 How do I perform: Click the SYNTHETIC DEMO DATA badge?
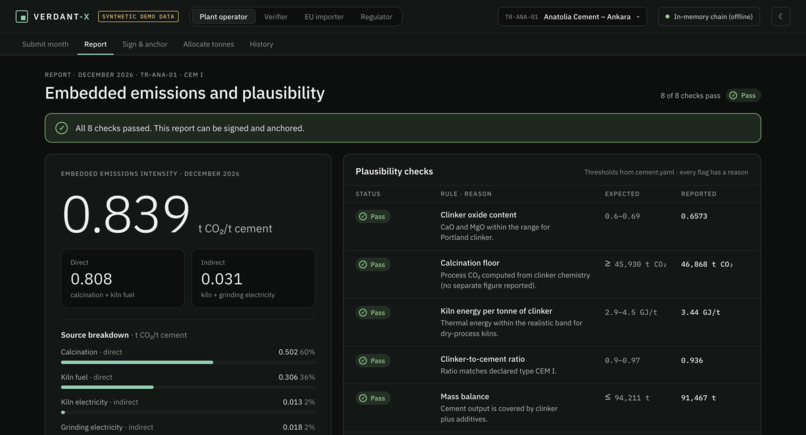pos(138,16)
